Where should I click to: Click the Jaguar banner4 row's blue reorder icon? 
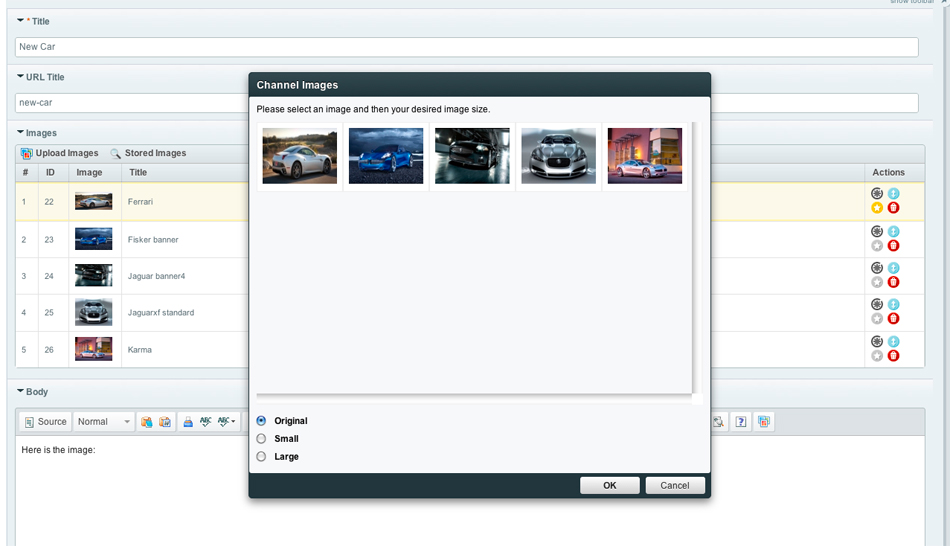coord(894,268)
